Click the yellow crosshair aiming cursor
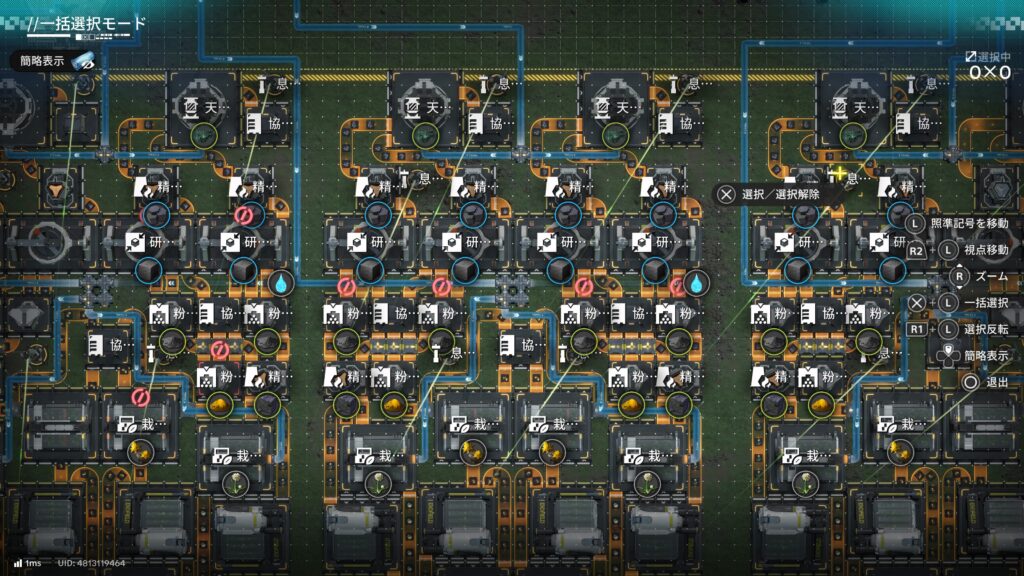Image resolution: width=1024 pixels, height=576 pixels. pyautogui.click(x=838, y=175)
